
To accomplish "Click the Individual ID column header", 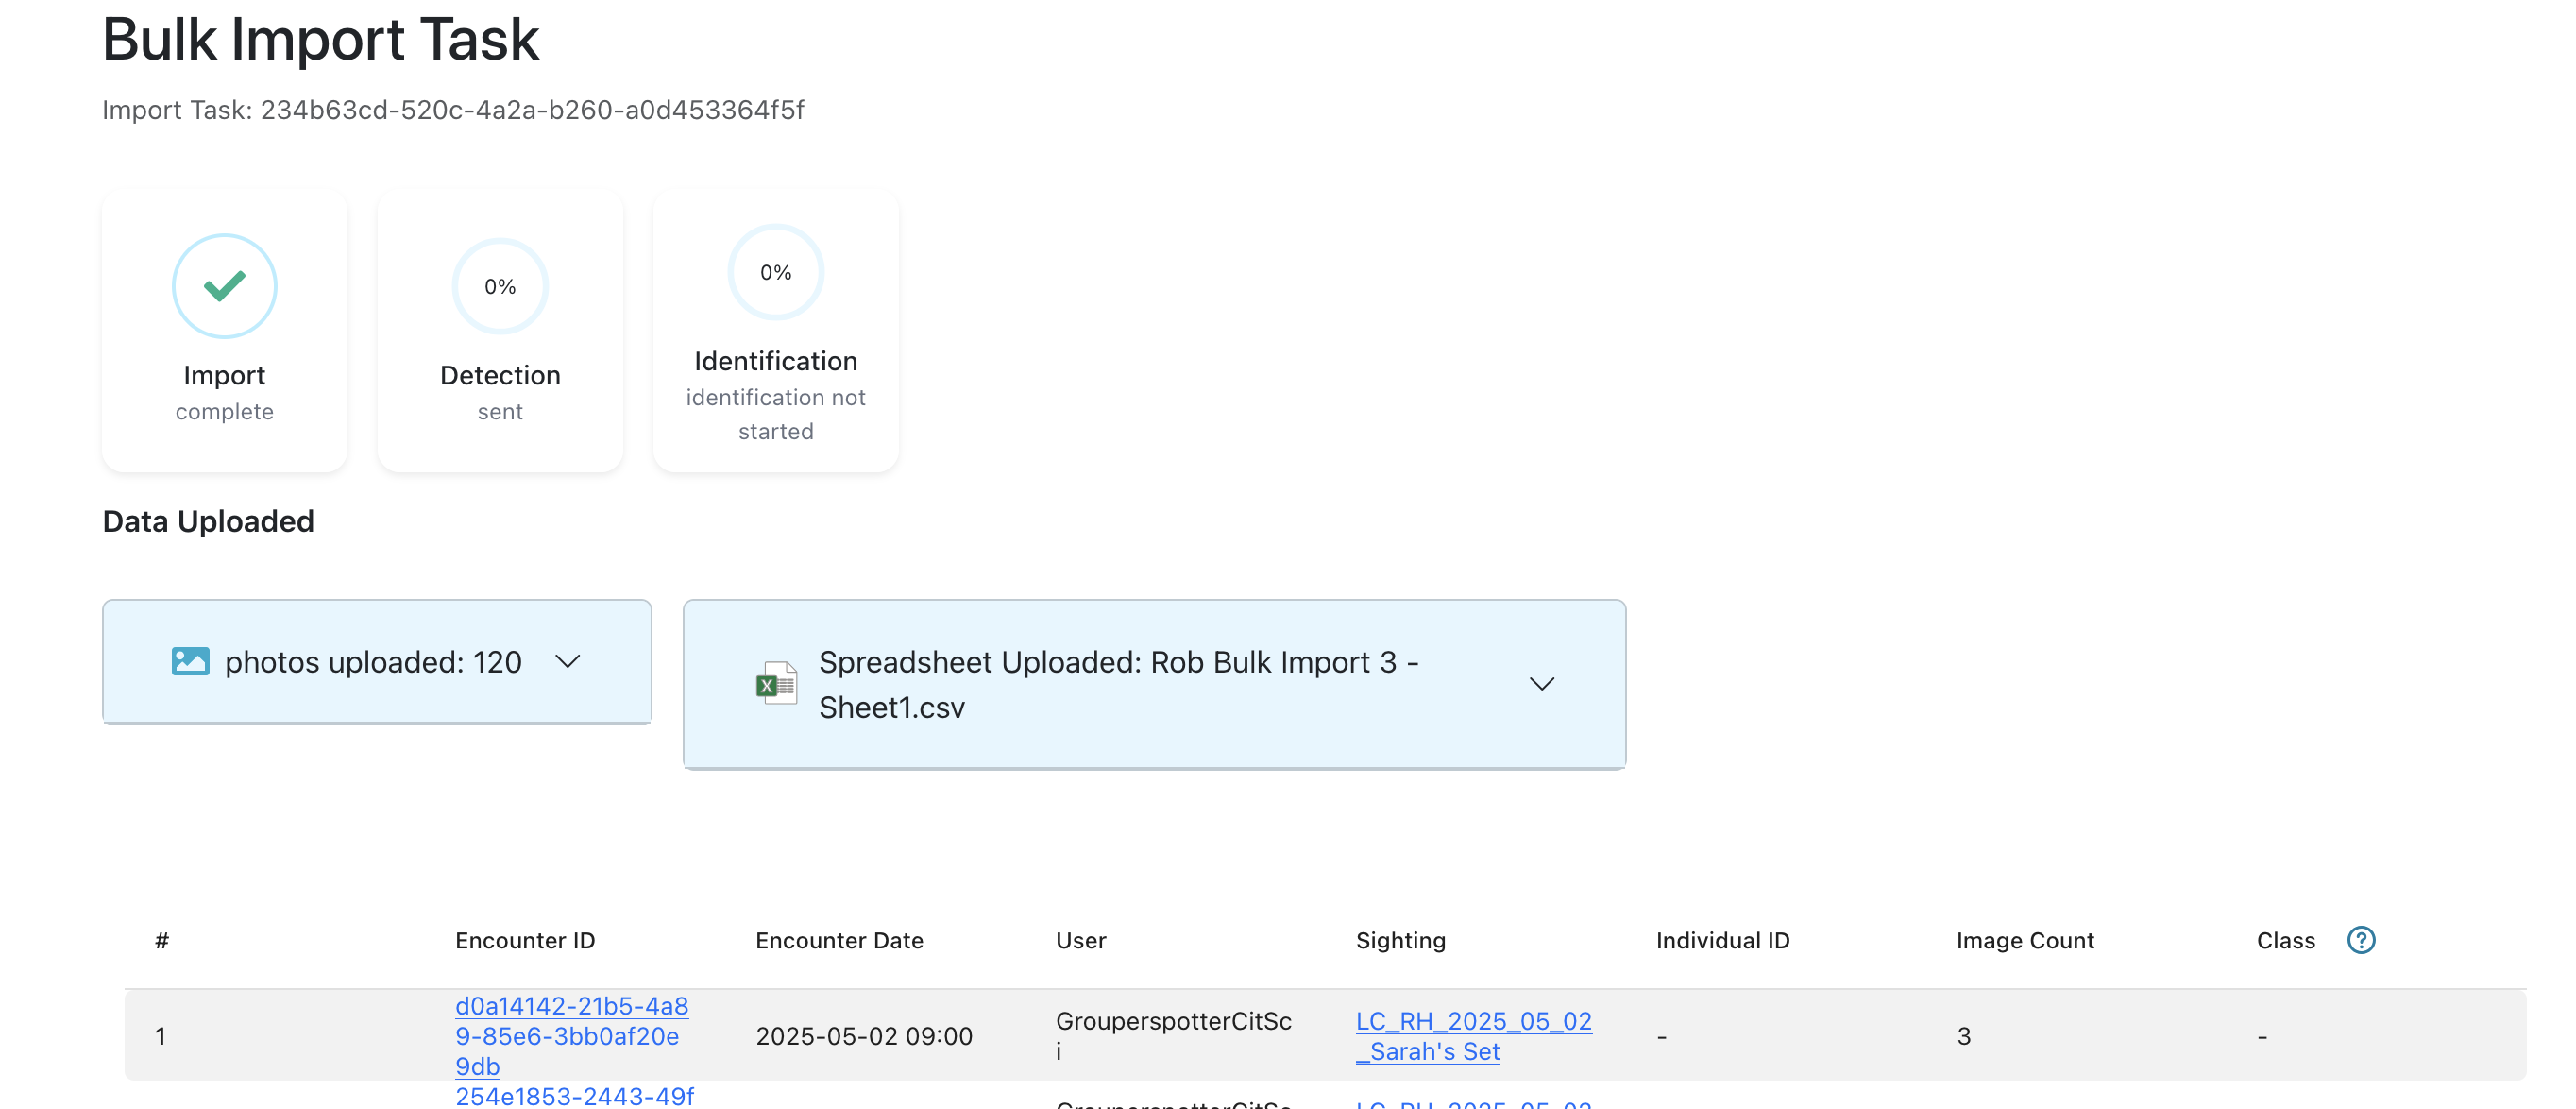I will (x=1722, y=940).
